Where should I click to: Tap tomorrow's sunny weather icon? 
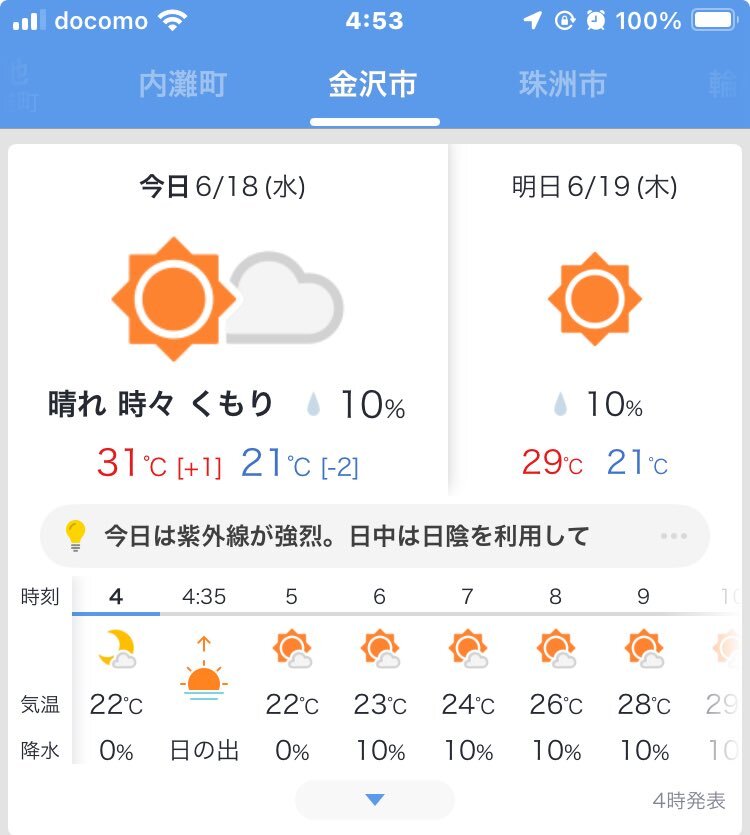coord(595,298)
